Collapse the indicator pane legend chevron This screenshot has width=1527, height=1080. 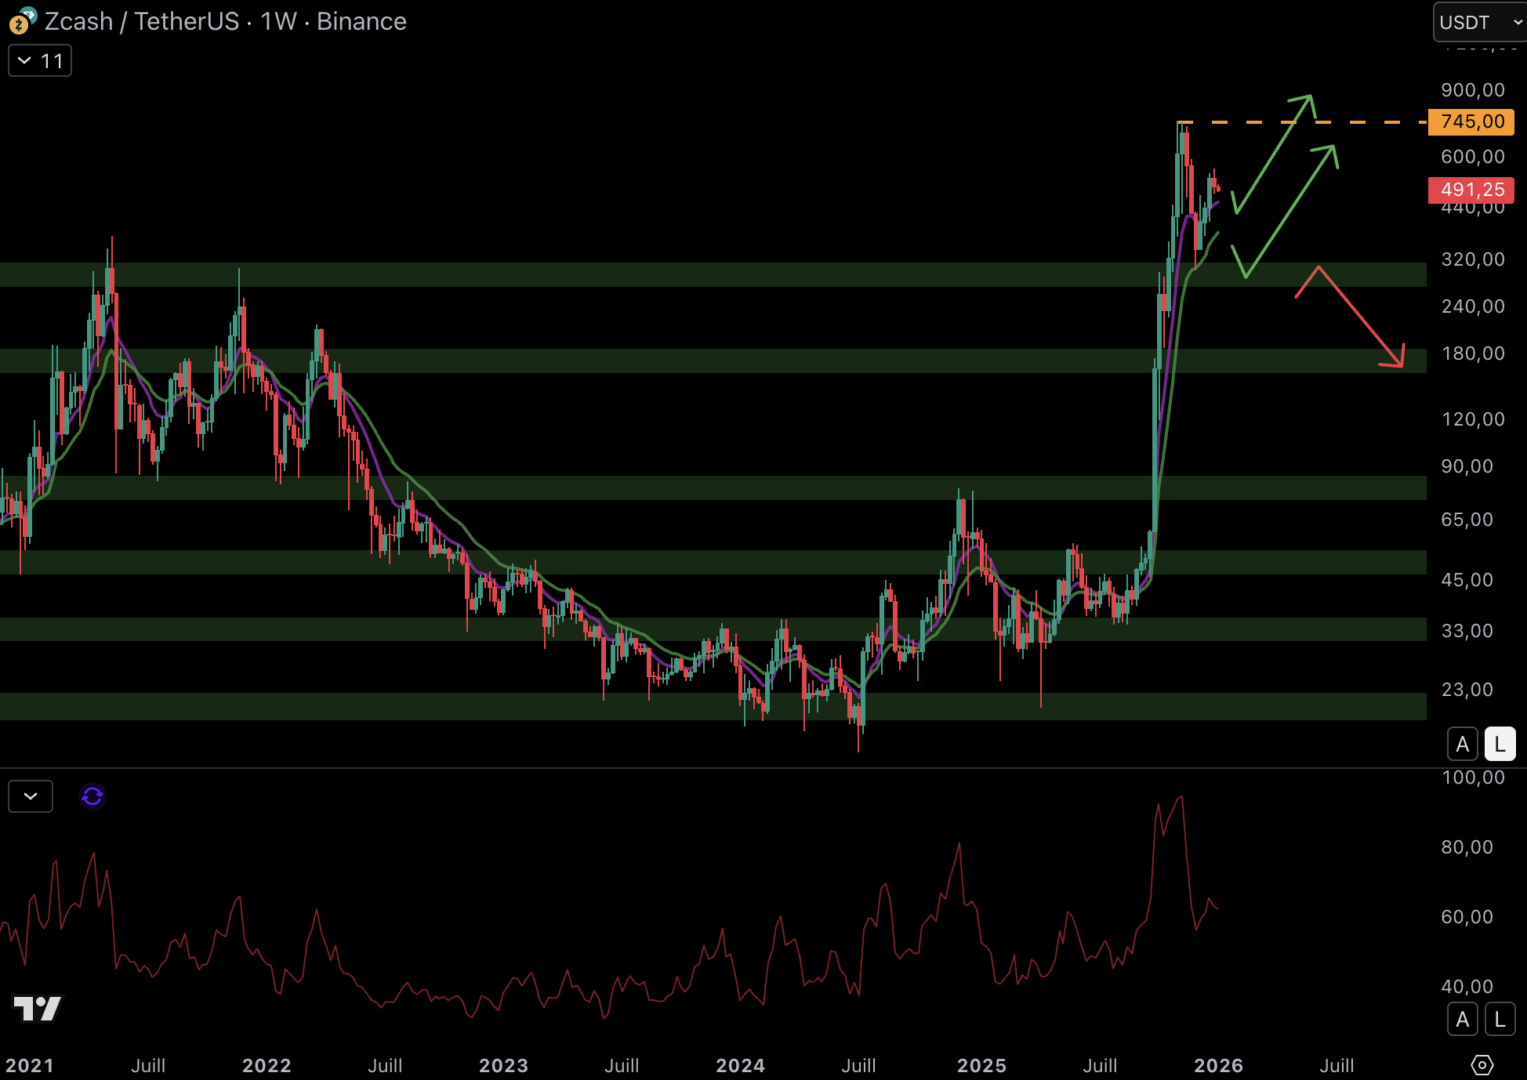pyautogui.click(x=30, y=796)
